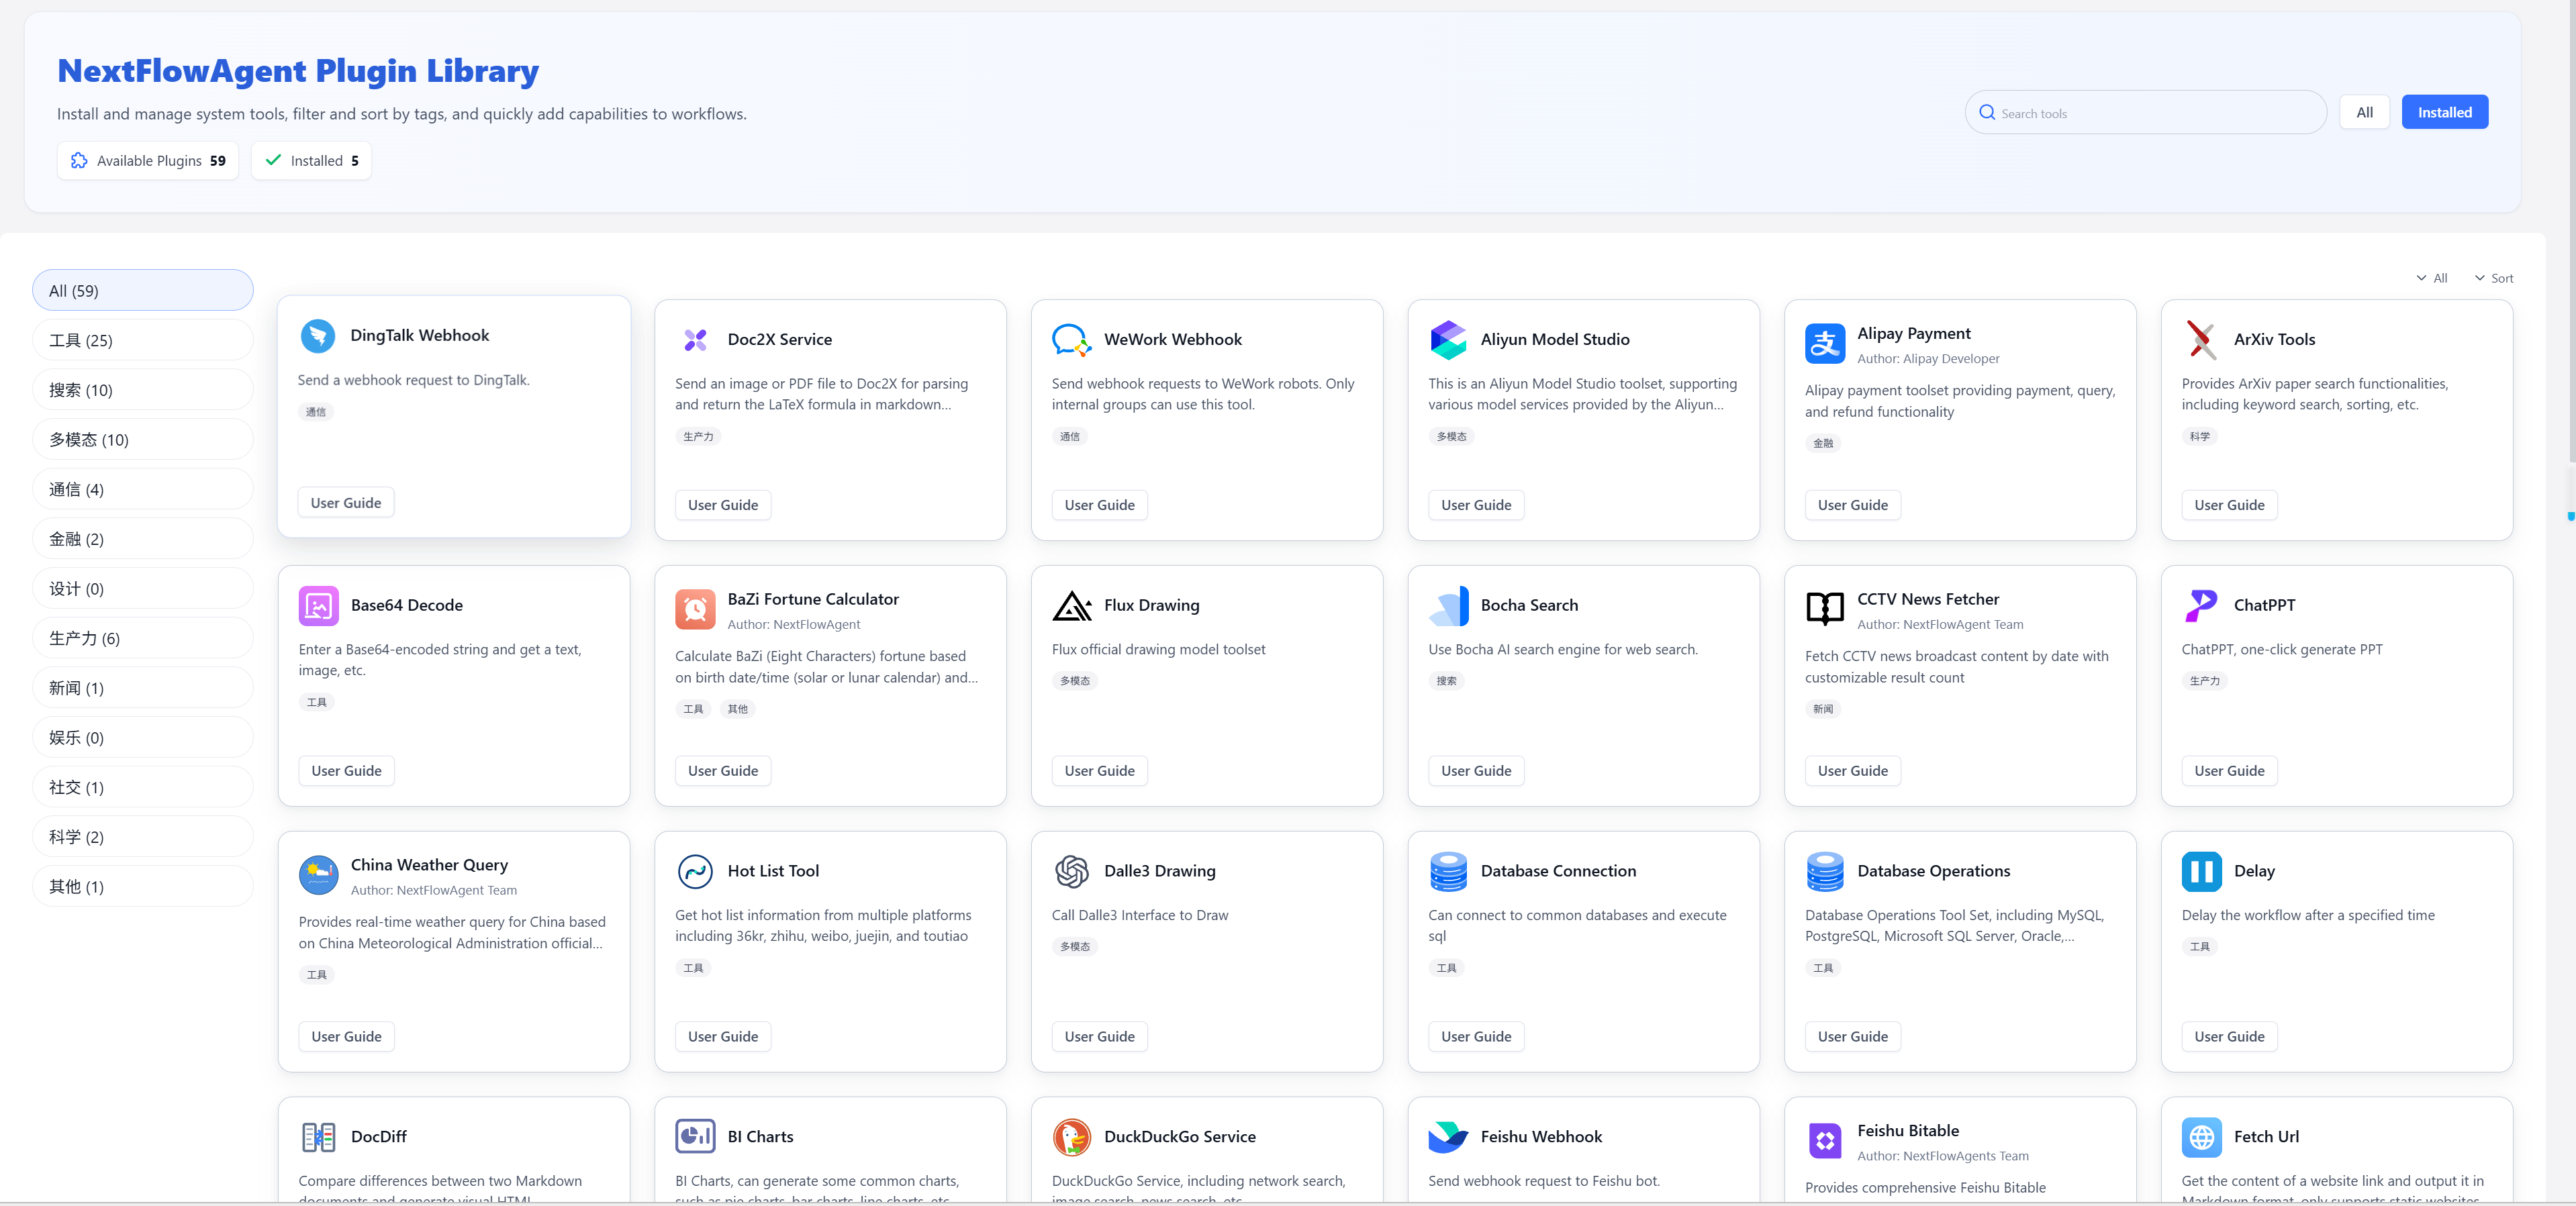Viewport: 2576px width, 1206px height.
Task: Click the Dalle3 Drawing OpenAI icon
Action: (x=1071, y=872)
